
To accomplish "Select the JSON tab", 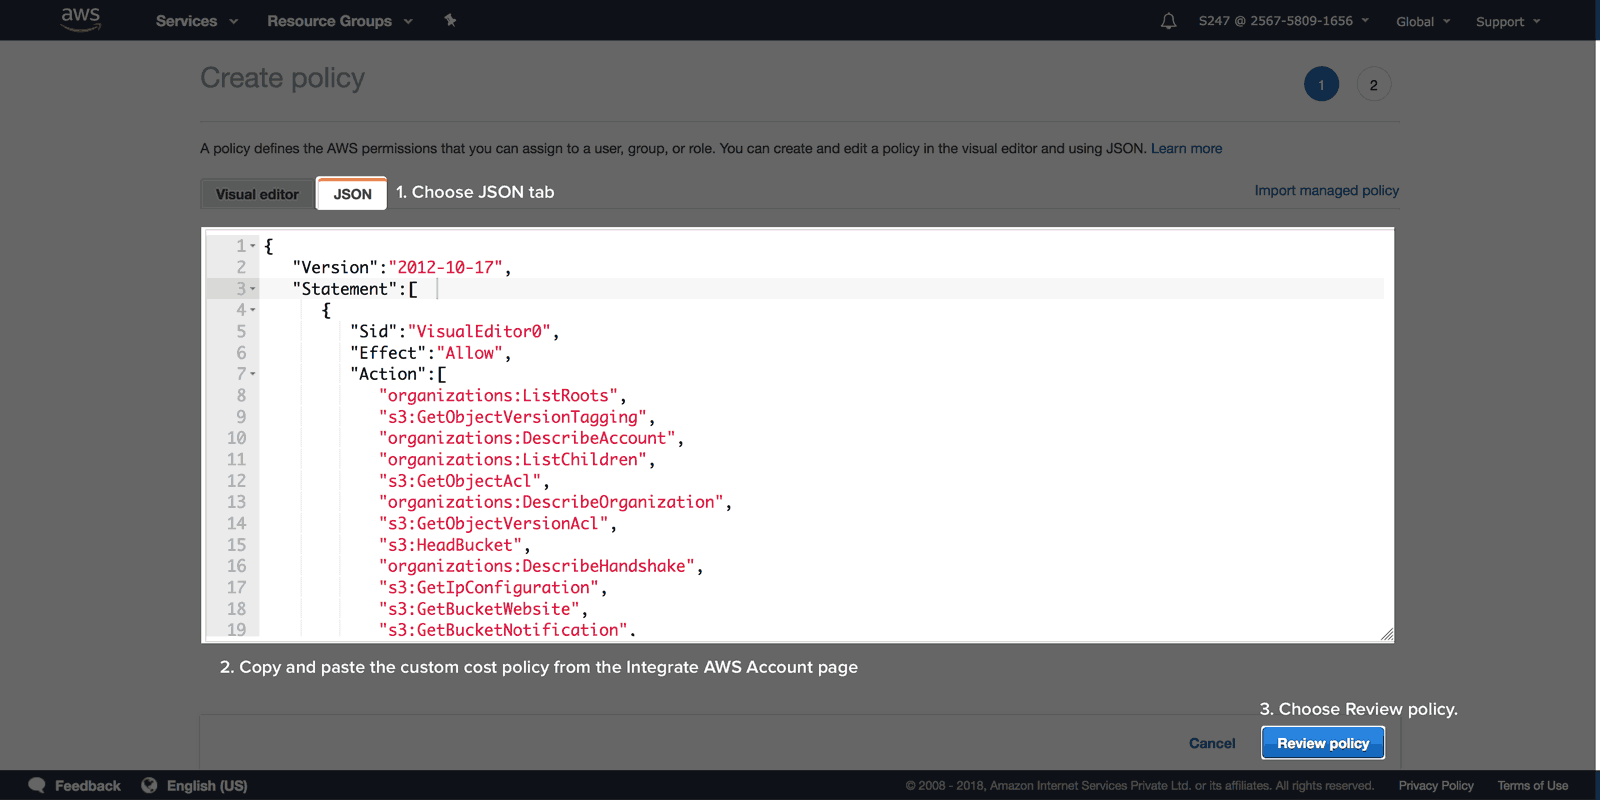I will [352, 194].
